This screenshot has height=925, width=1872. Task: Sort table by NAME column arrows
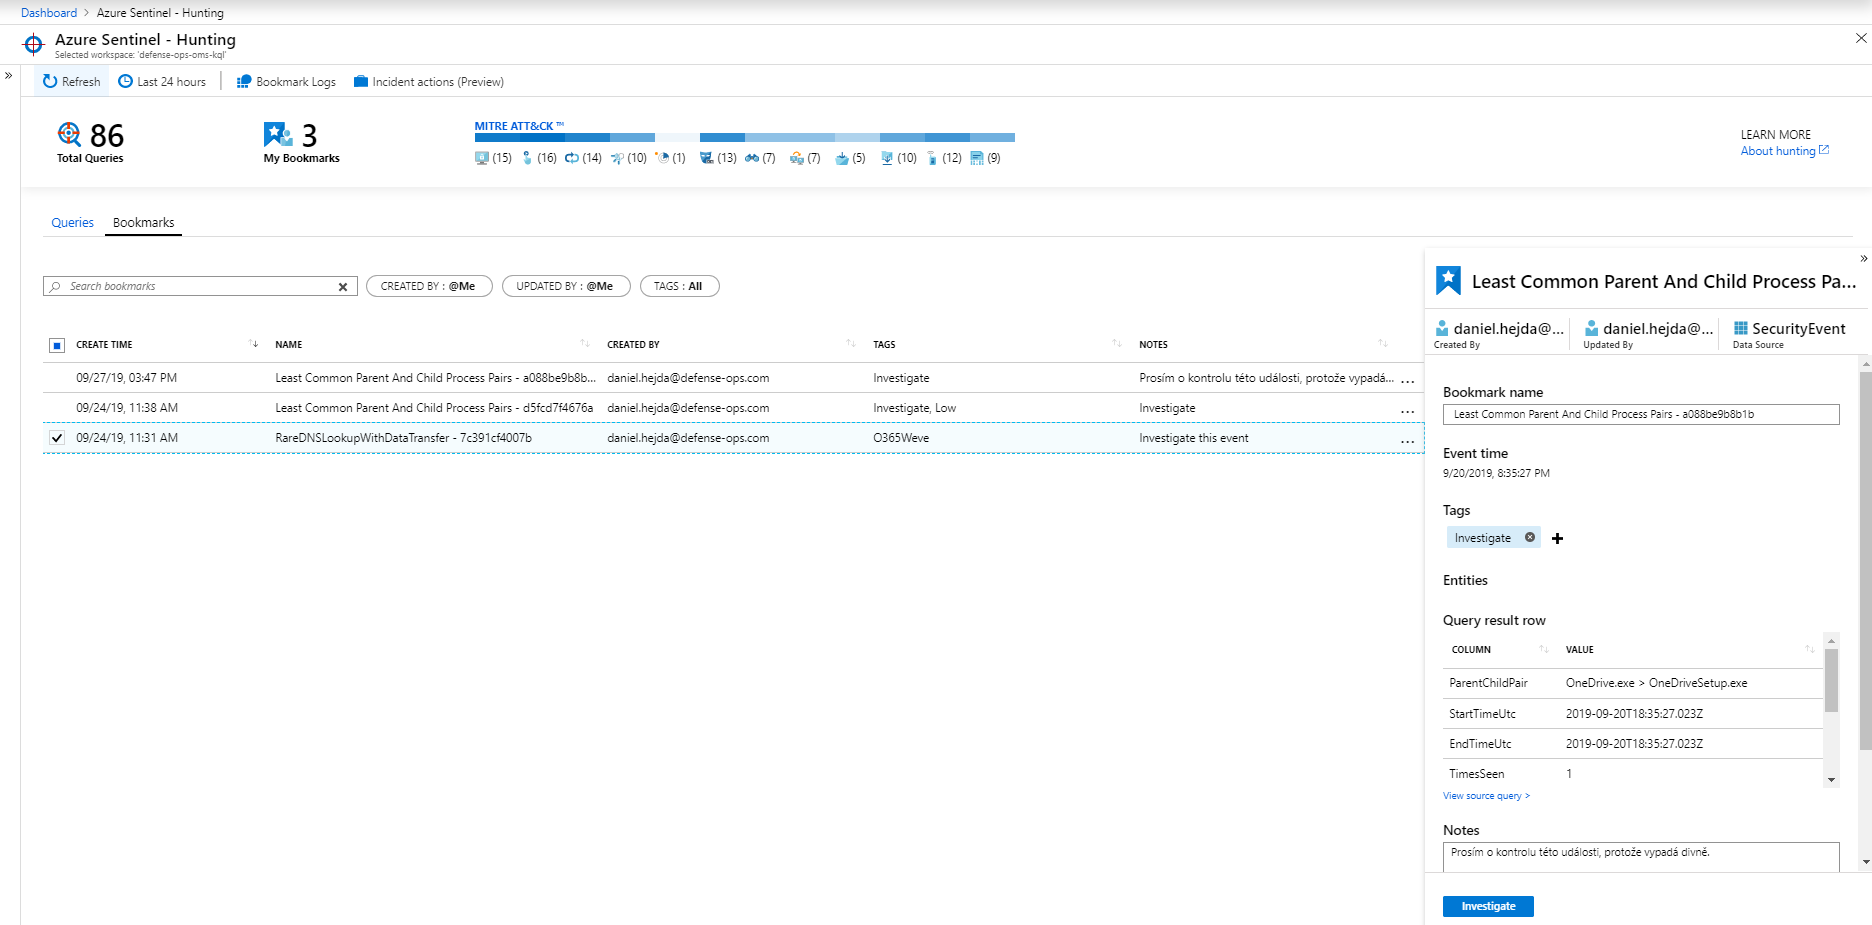click(x=585, y=344)
